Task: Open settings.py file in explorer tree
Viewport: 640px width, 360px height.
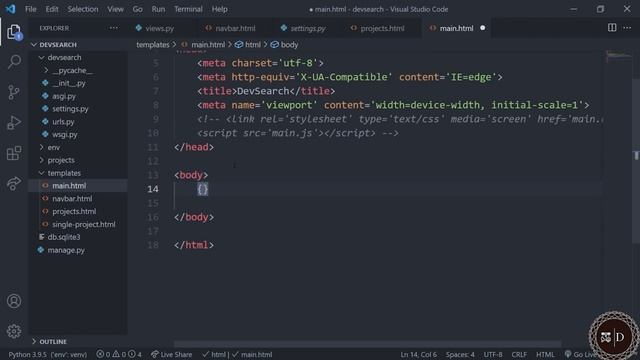Action: (x=70, y=109)
